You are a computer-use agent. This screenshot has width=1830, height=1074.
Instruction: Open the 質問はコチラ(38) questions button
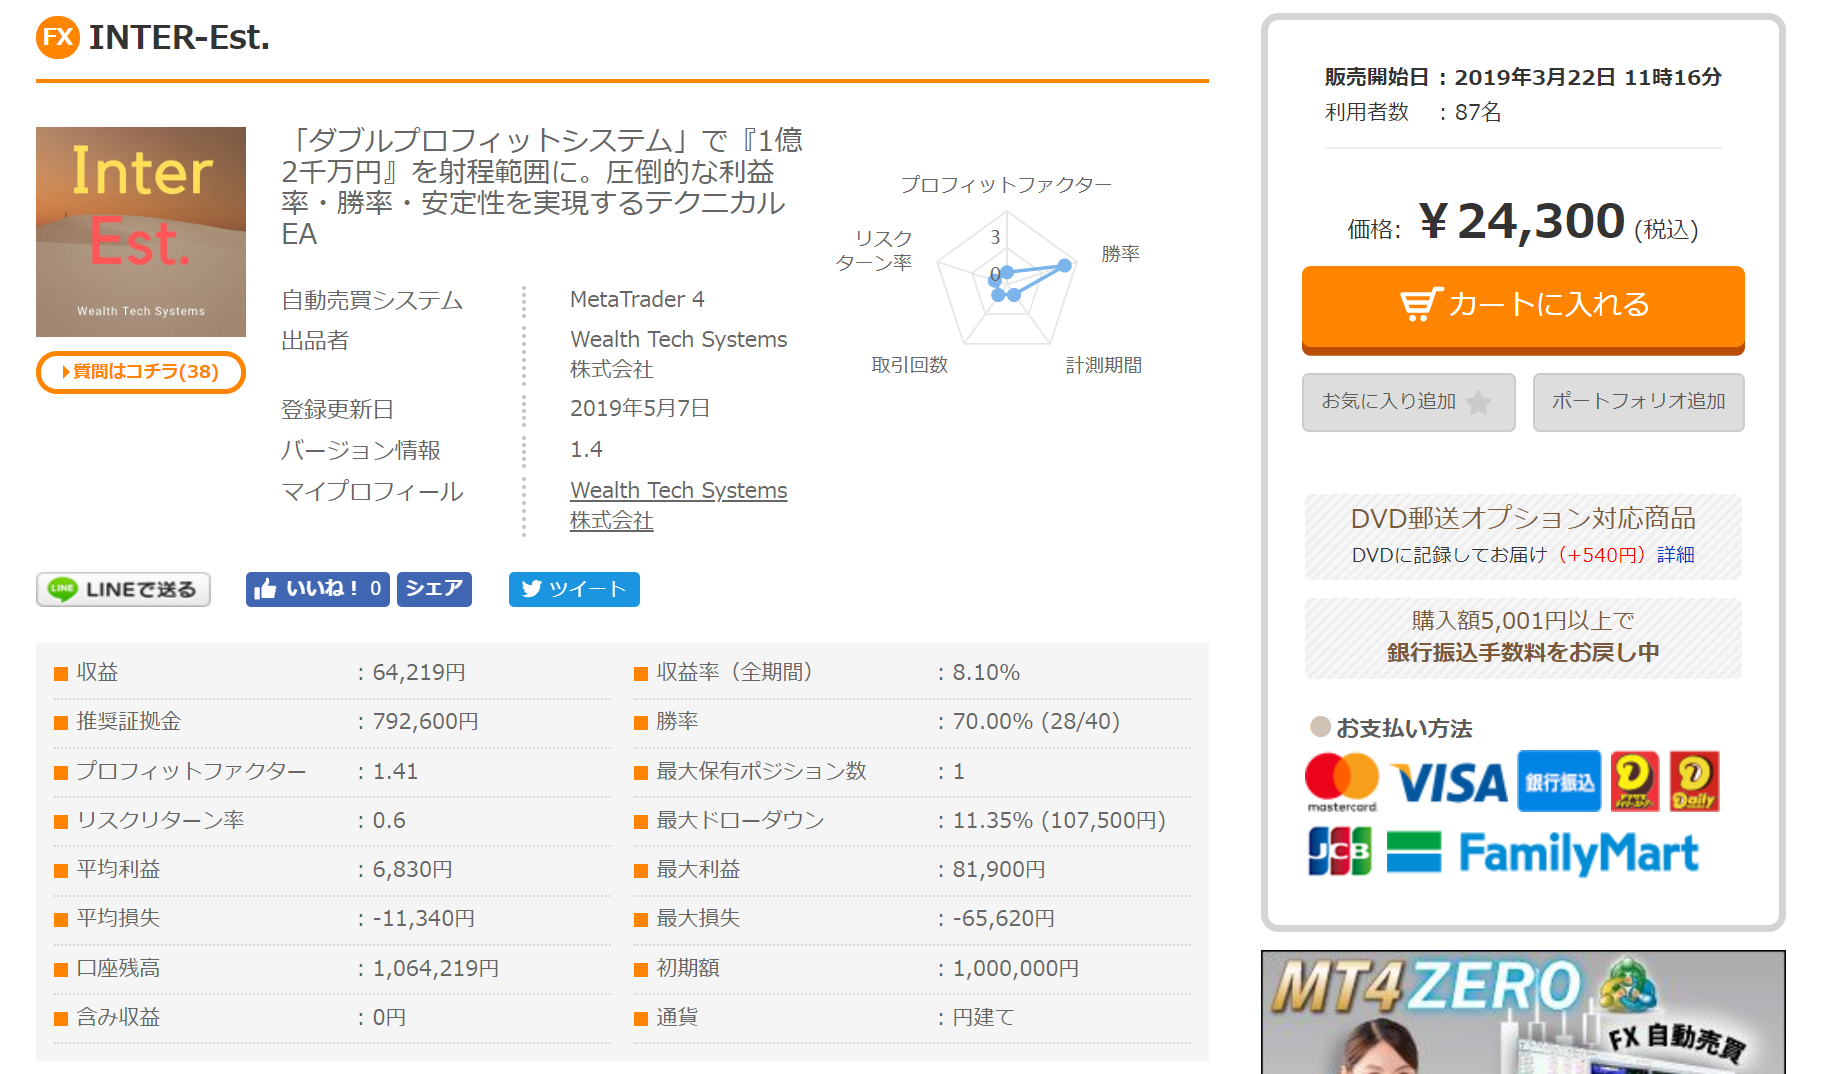(141, 372)
